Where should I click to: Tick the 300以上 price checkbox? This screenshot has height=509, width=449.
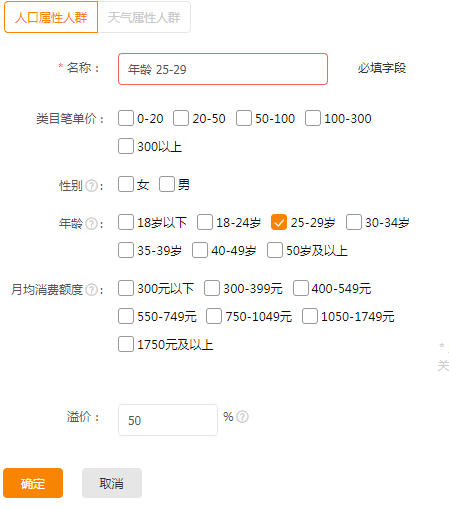pyautogui.click(x=126, y=146)
